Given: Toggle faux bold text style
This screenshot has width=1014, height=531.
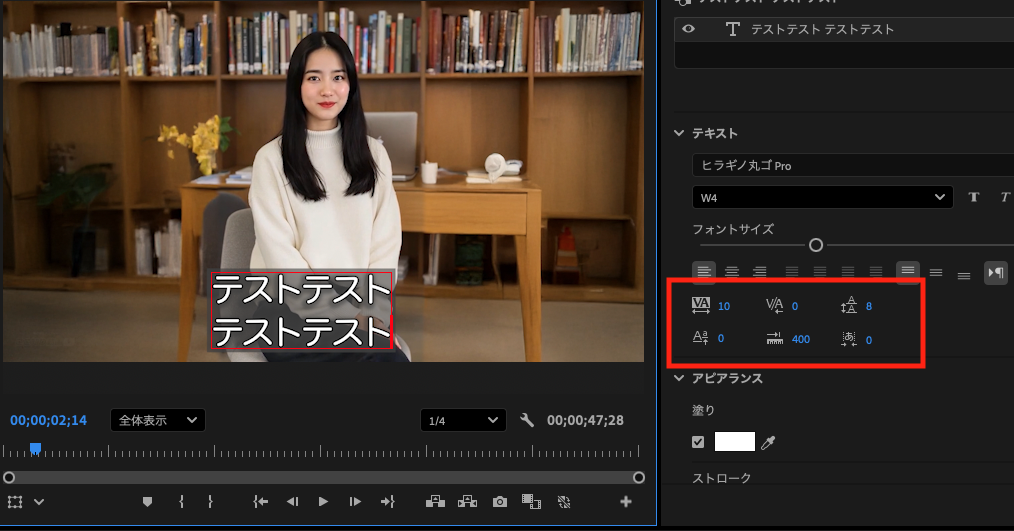Looking at the screenshot, I should [973, 197].
